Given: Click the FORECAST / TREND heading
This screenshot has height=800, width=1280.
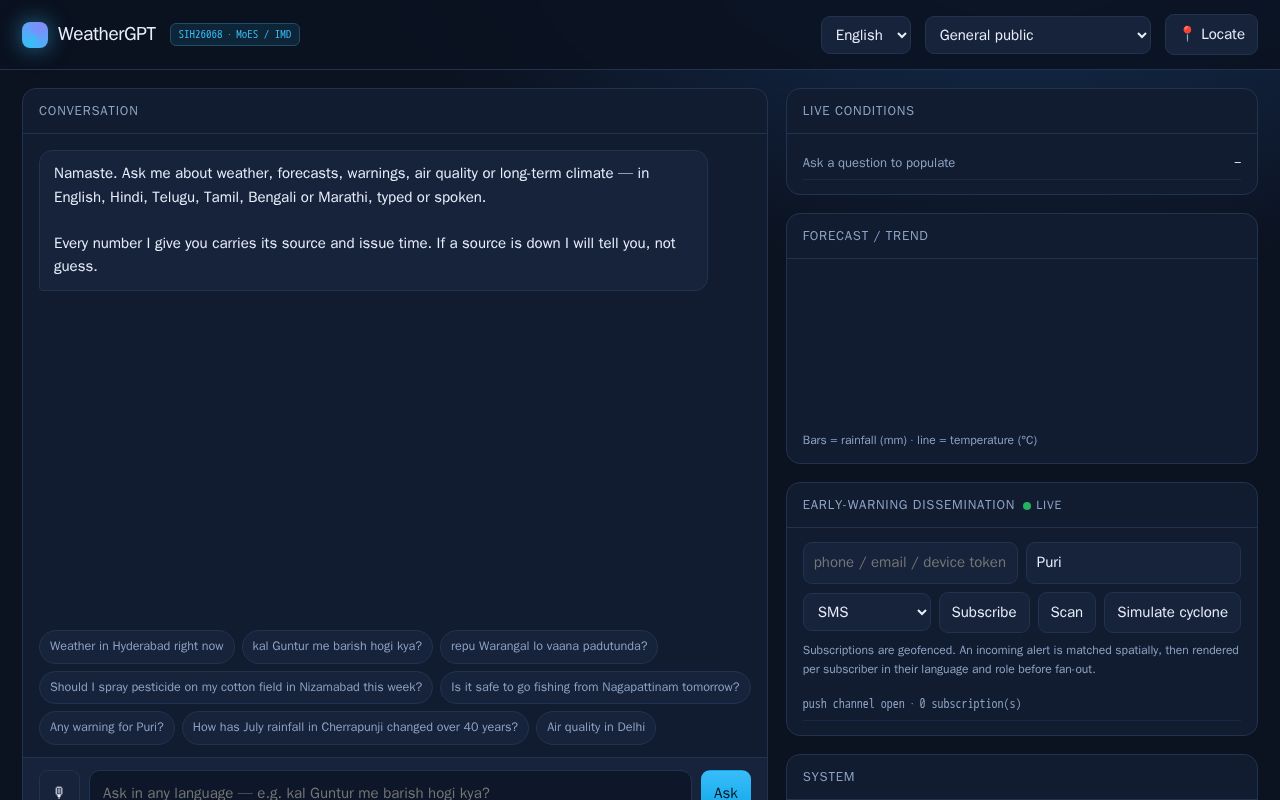Looking at the screenshot, I should [x=866, y=236].
